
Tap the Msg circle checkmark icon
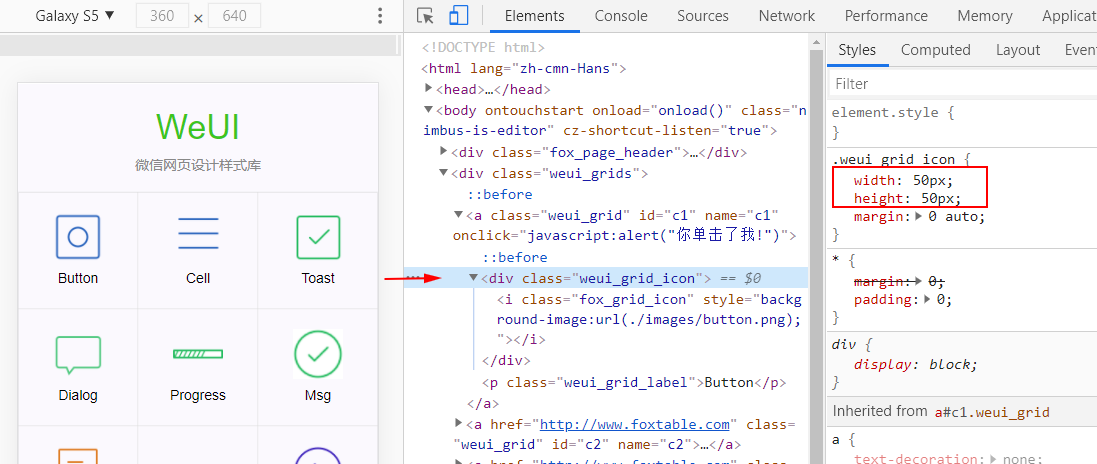coord(318,354)
